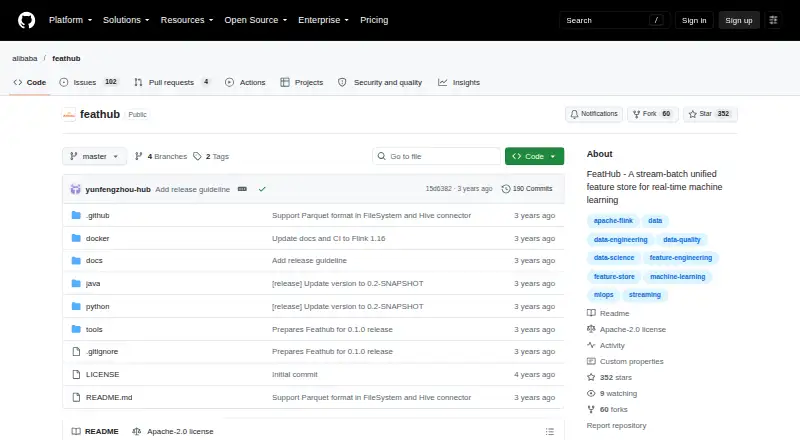
Task: Open the README outline list icon
Action: [549, 431]
